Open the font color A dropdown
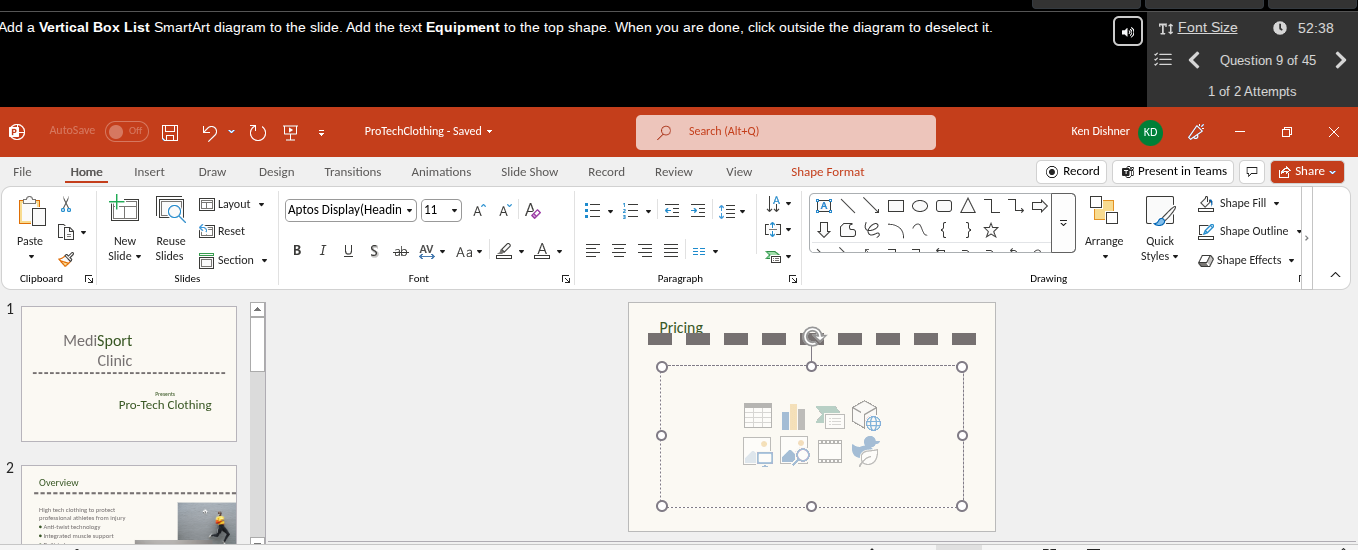 coord(559,251)
